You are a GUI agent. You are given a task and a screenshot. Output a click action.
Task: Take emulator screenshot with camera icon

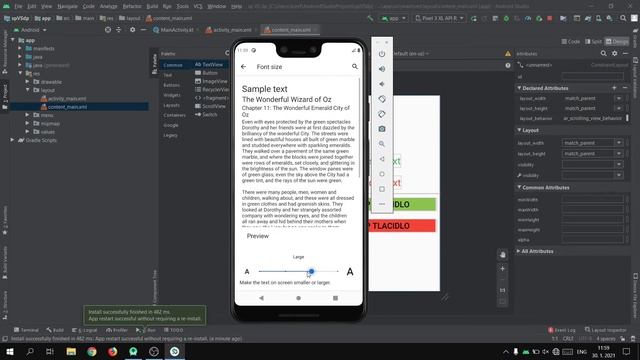point(382,129)
